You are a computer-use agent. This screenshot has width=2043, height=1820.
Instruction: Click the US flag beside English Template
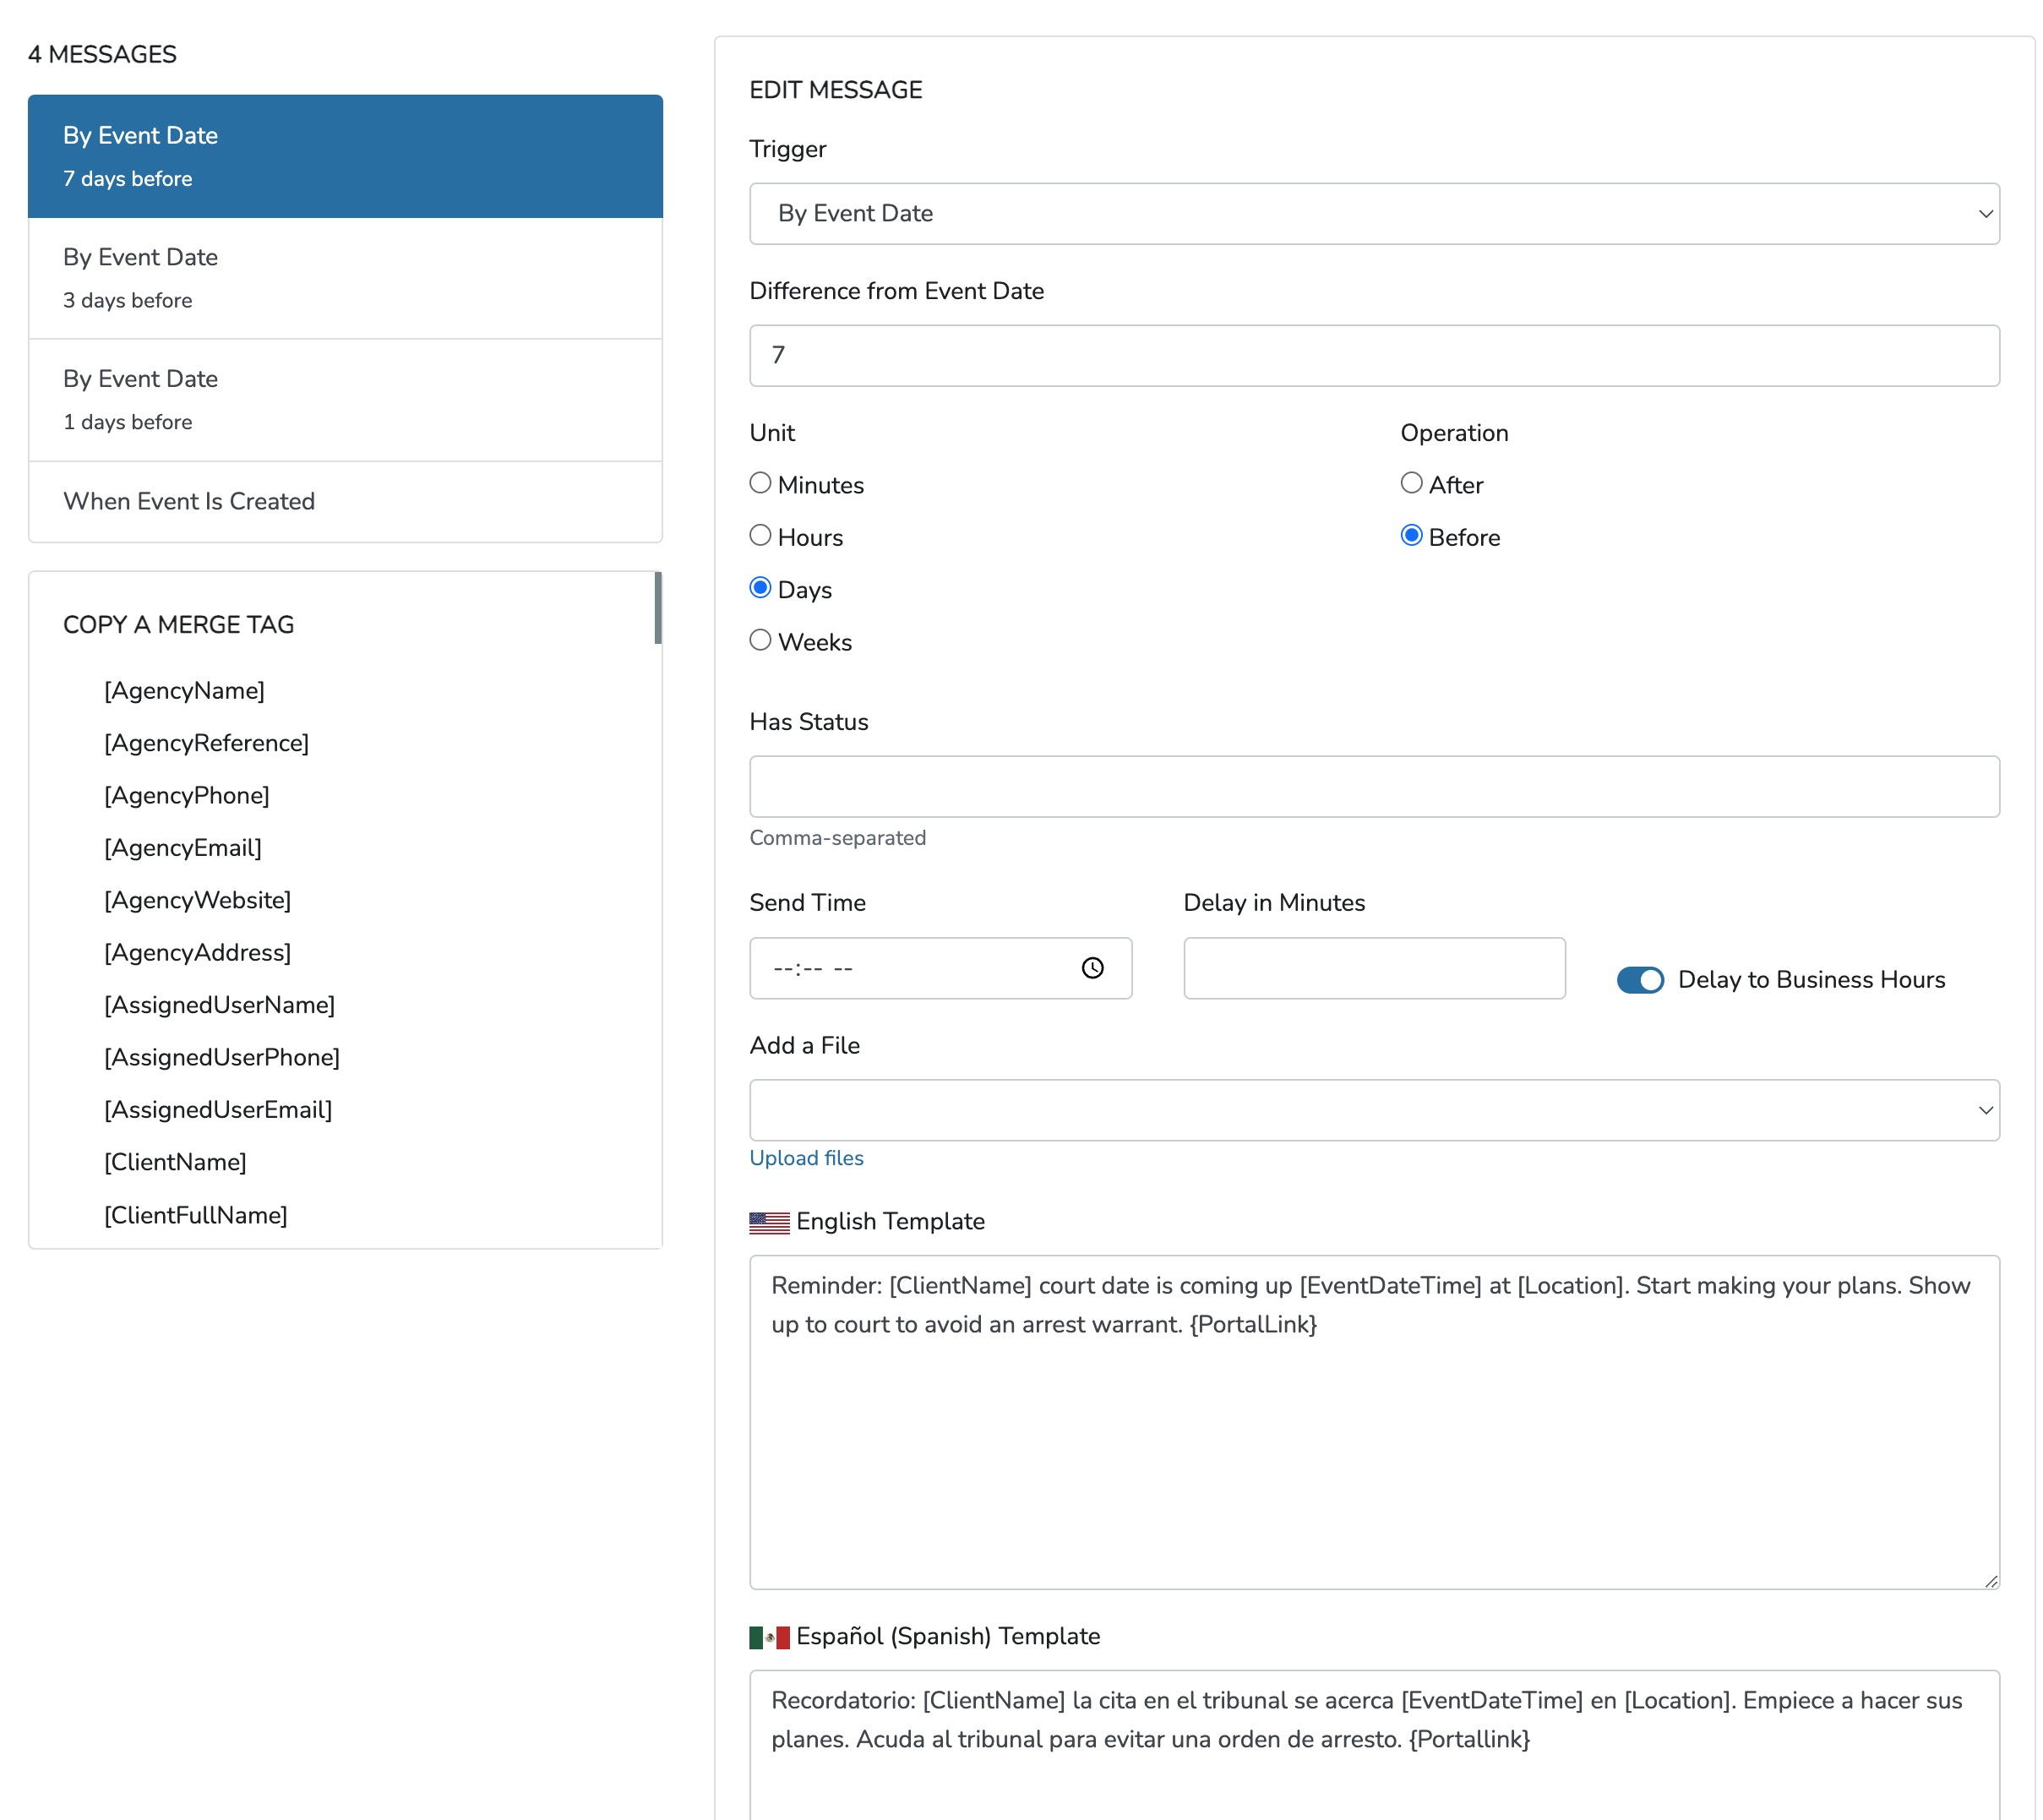[768, 1222]
